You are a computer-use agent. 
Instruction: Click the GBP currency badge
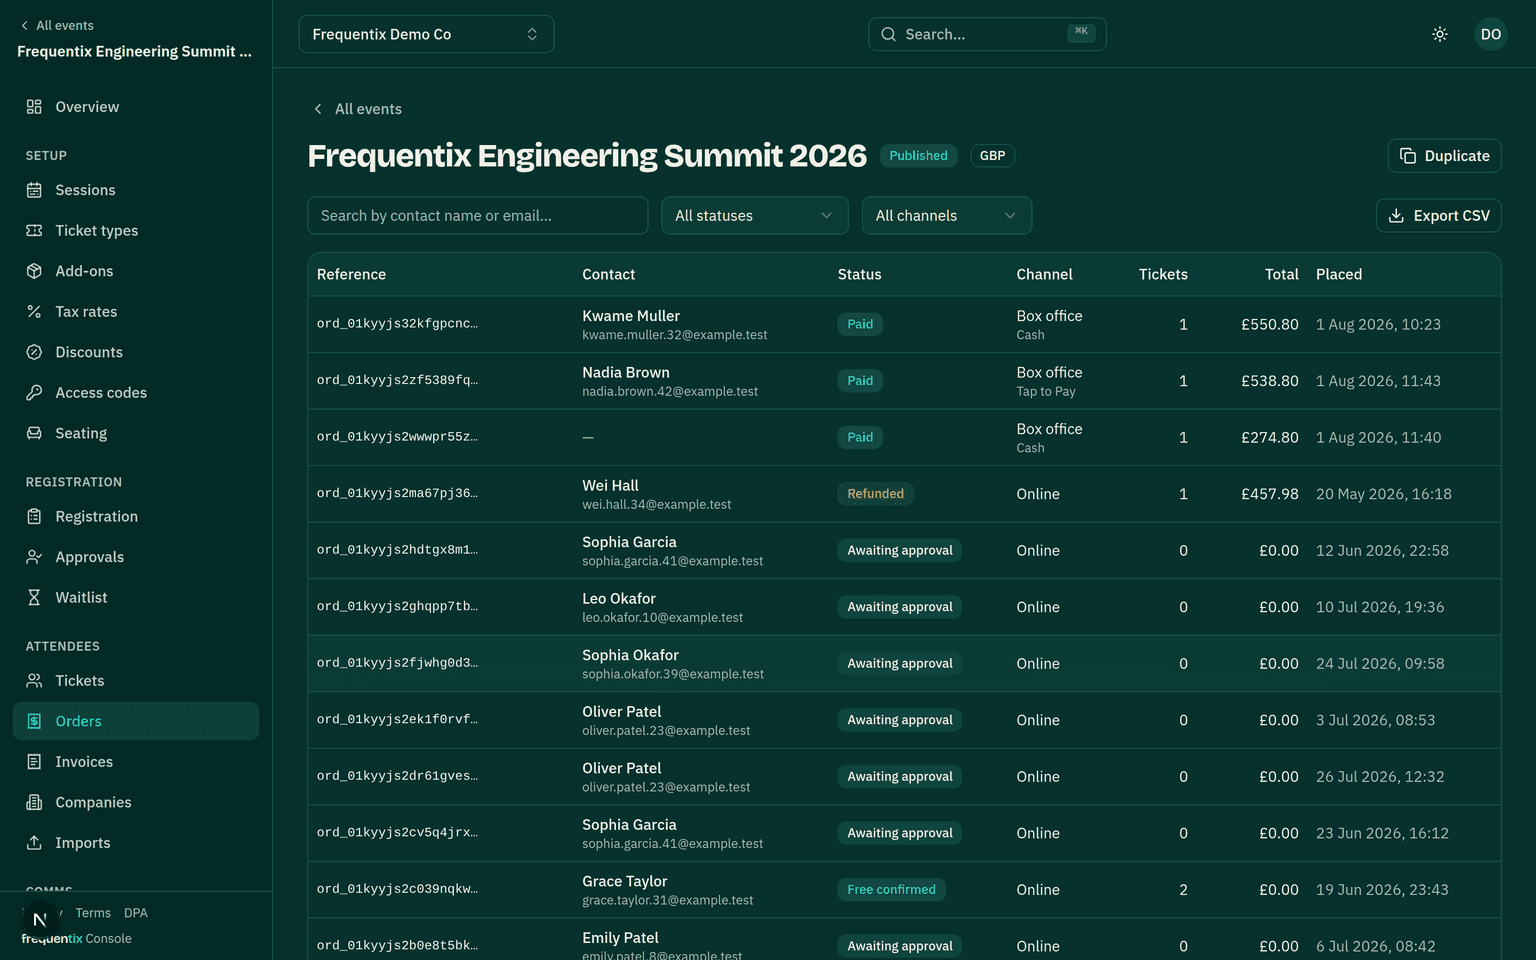(x=992, y=156)
